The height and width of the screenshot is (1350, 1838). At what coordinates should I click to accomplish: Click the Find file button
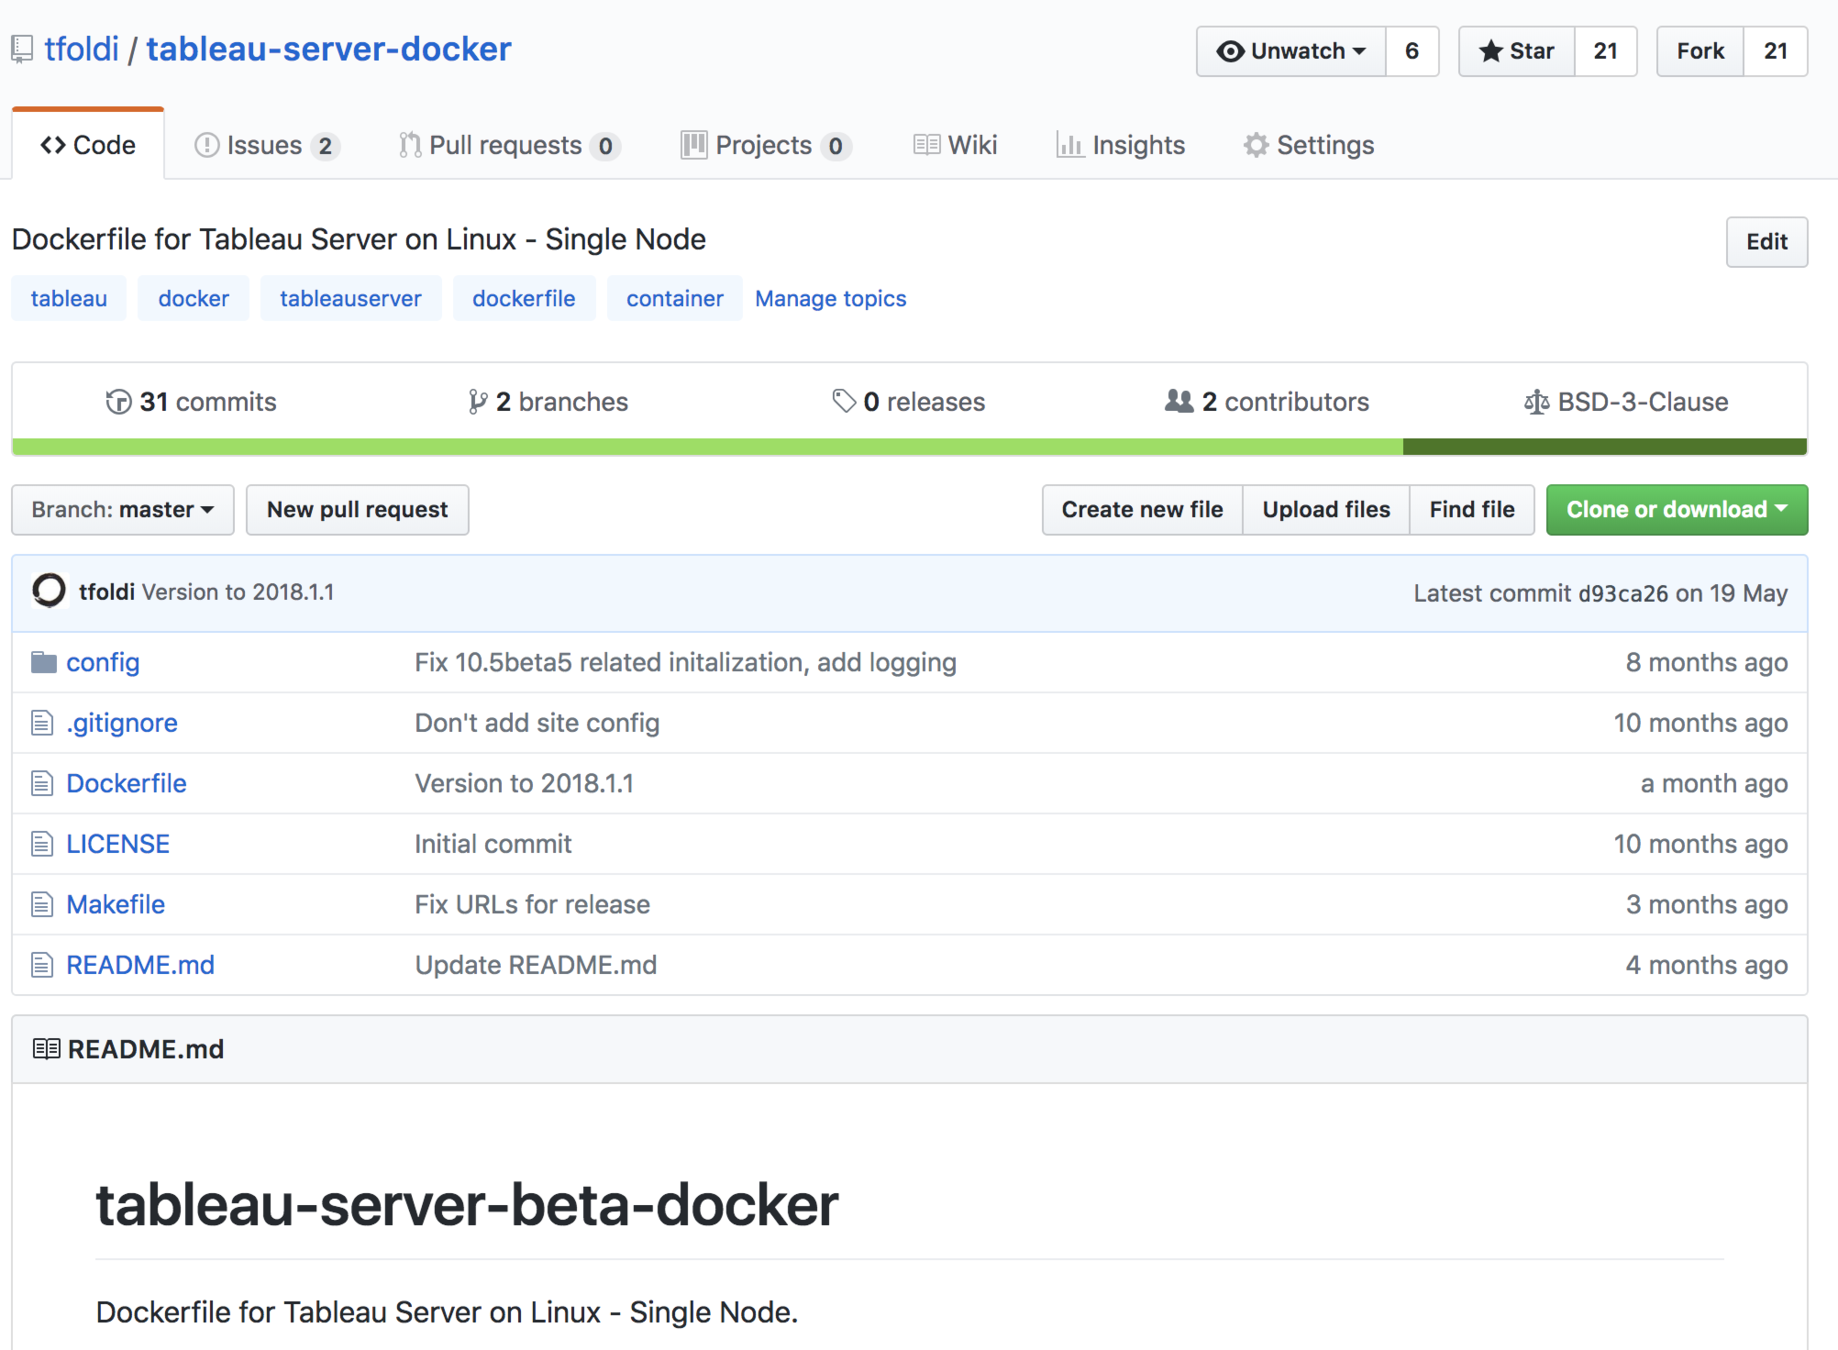click(x=1472, y=510)
